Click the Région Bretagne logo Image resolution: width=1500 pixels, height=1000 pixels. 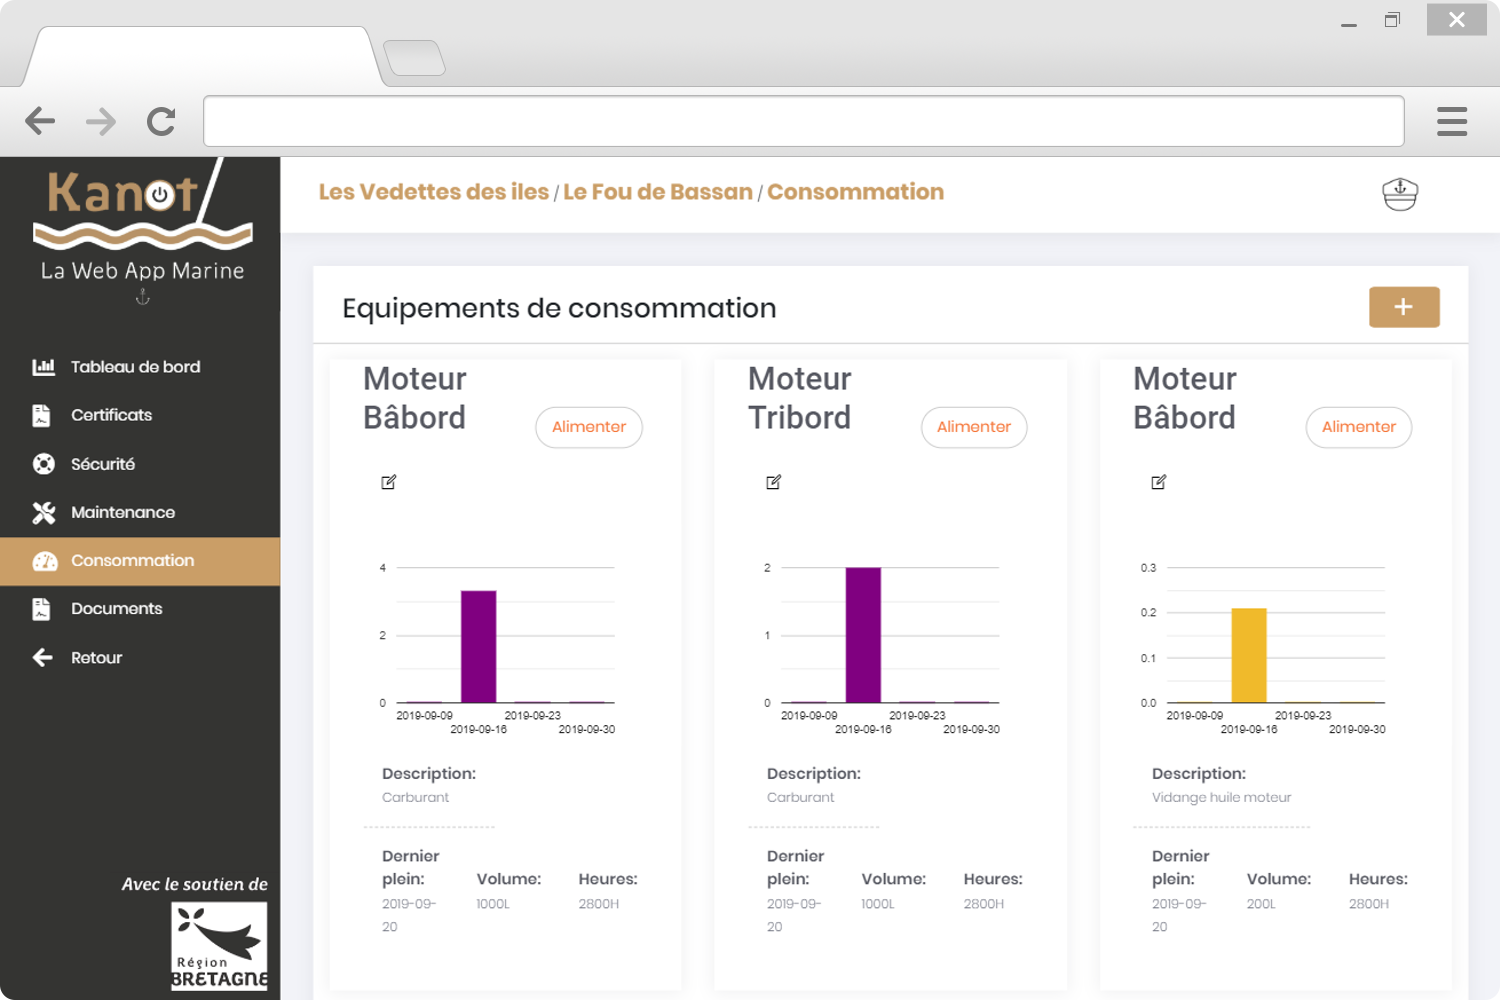219,947
